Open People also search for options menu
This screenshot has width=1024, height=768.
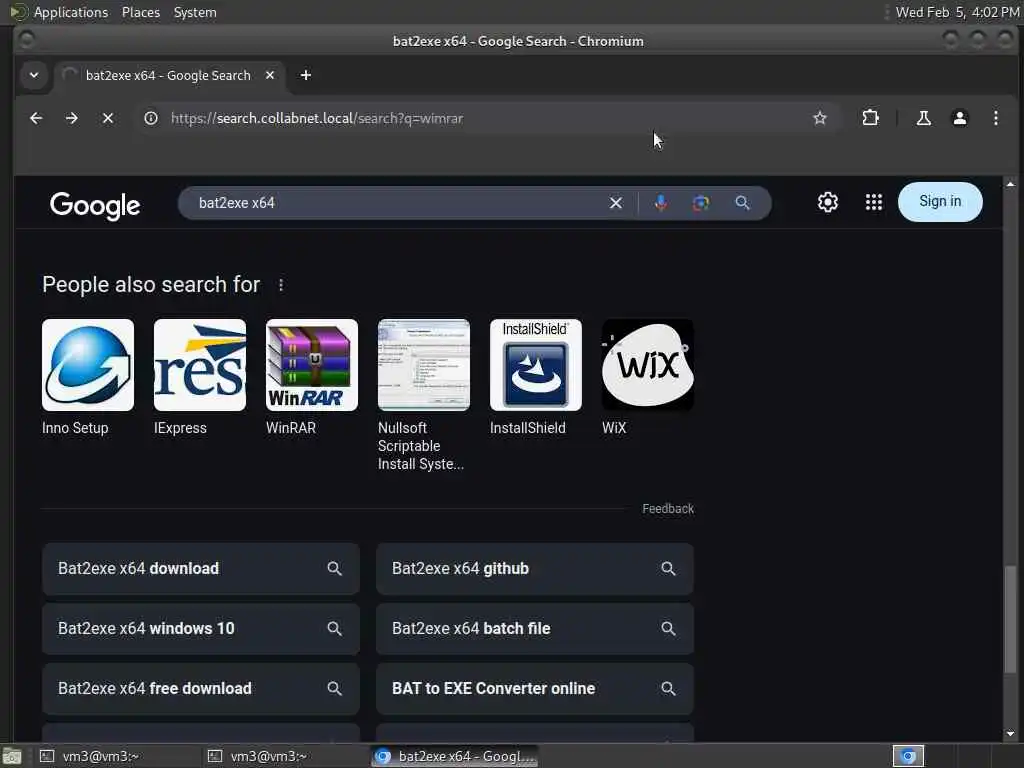point(281,285)
